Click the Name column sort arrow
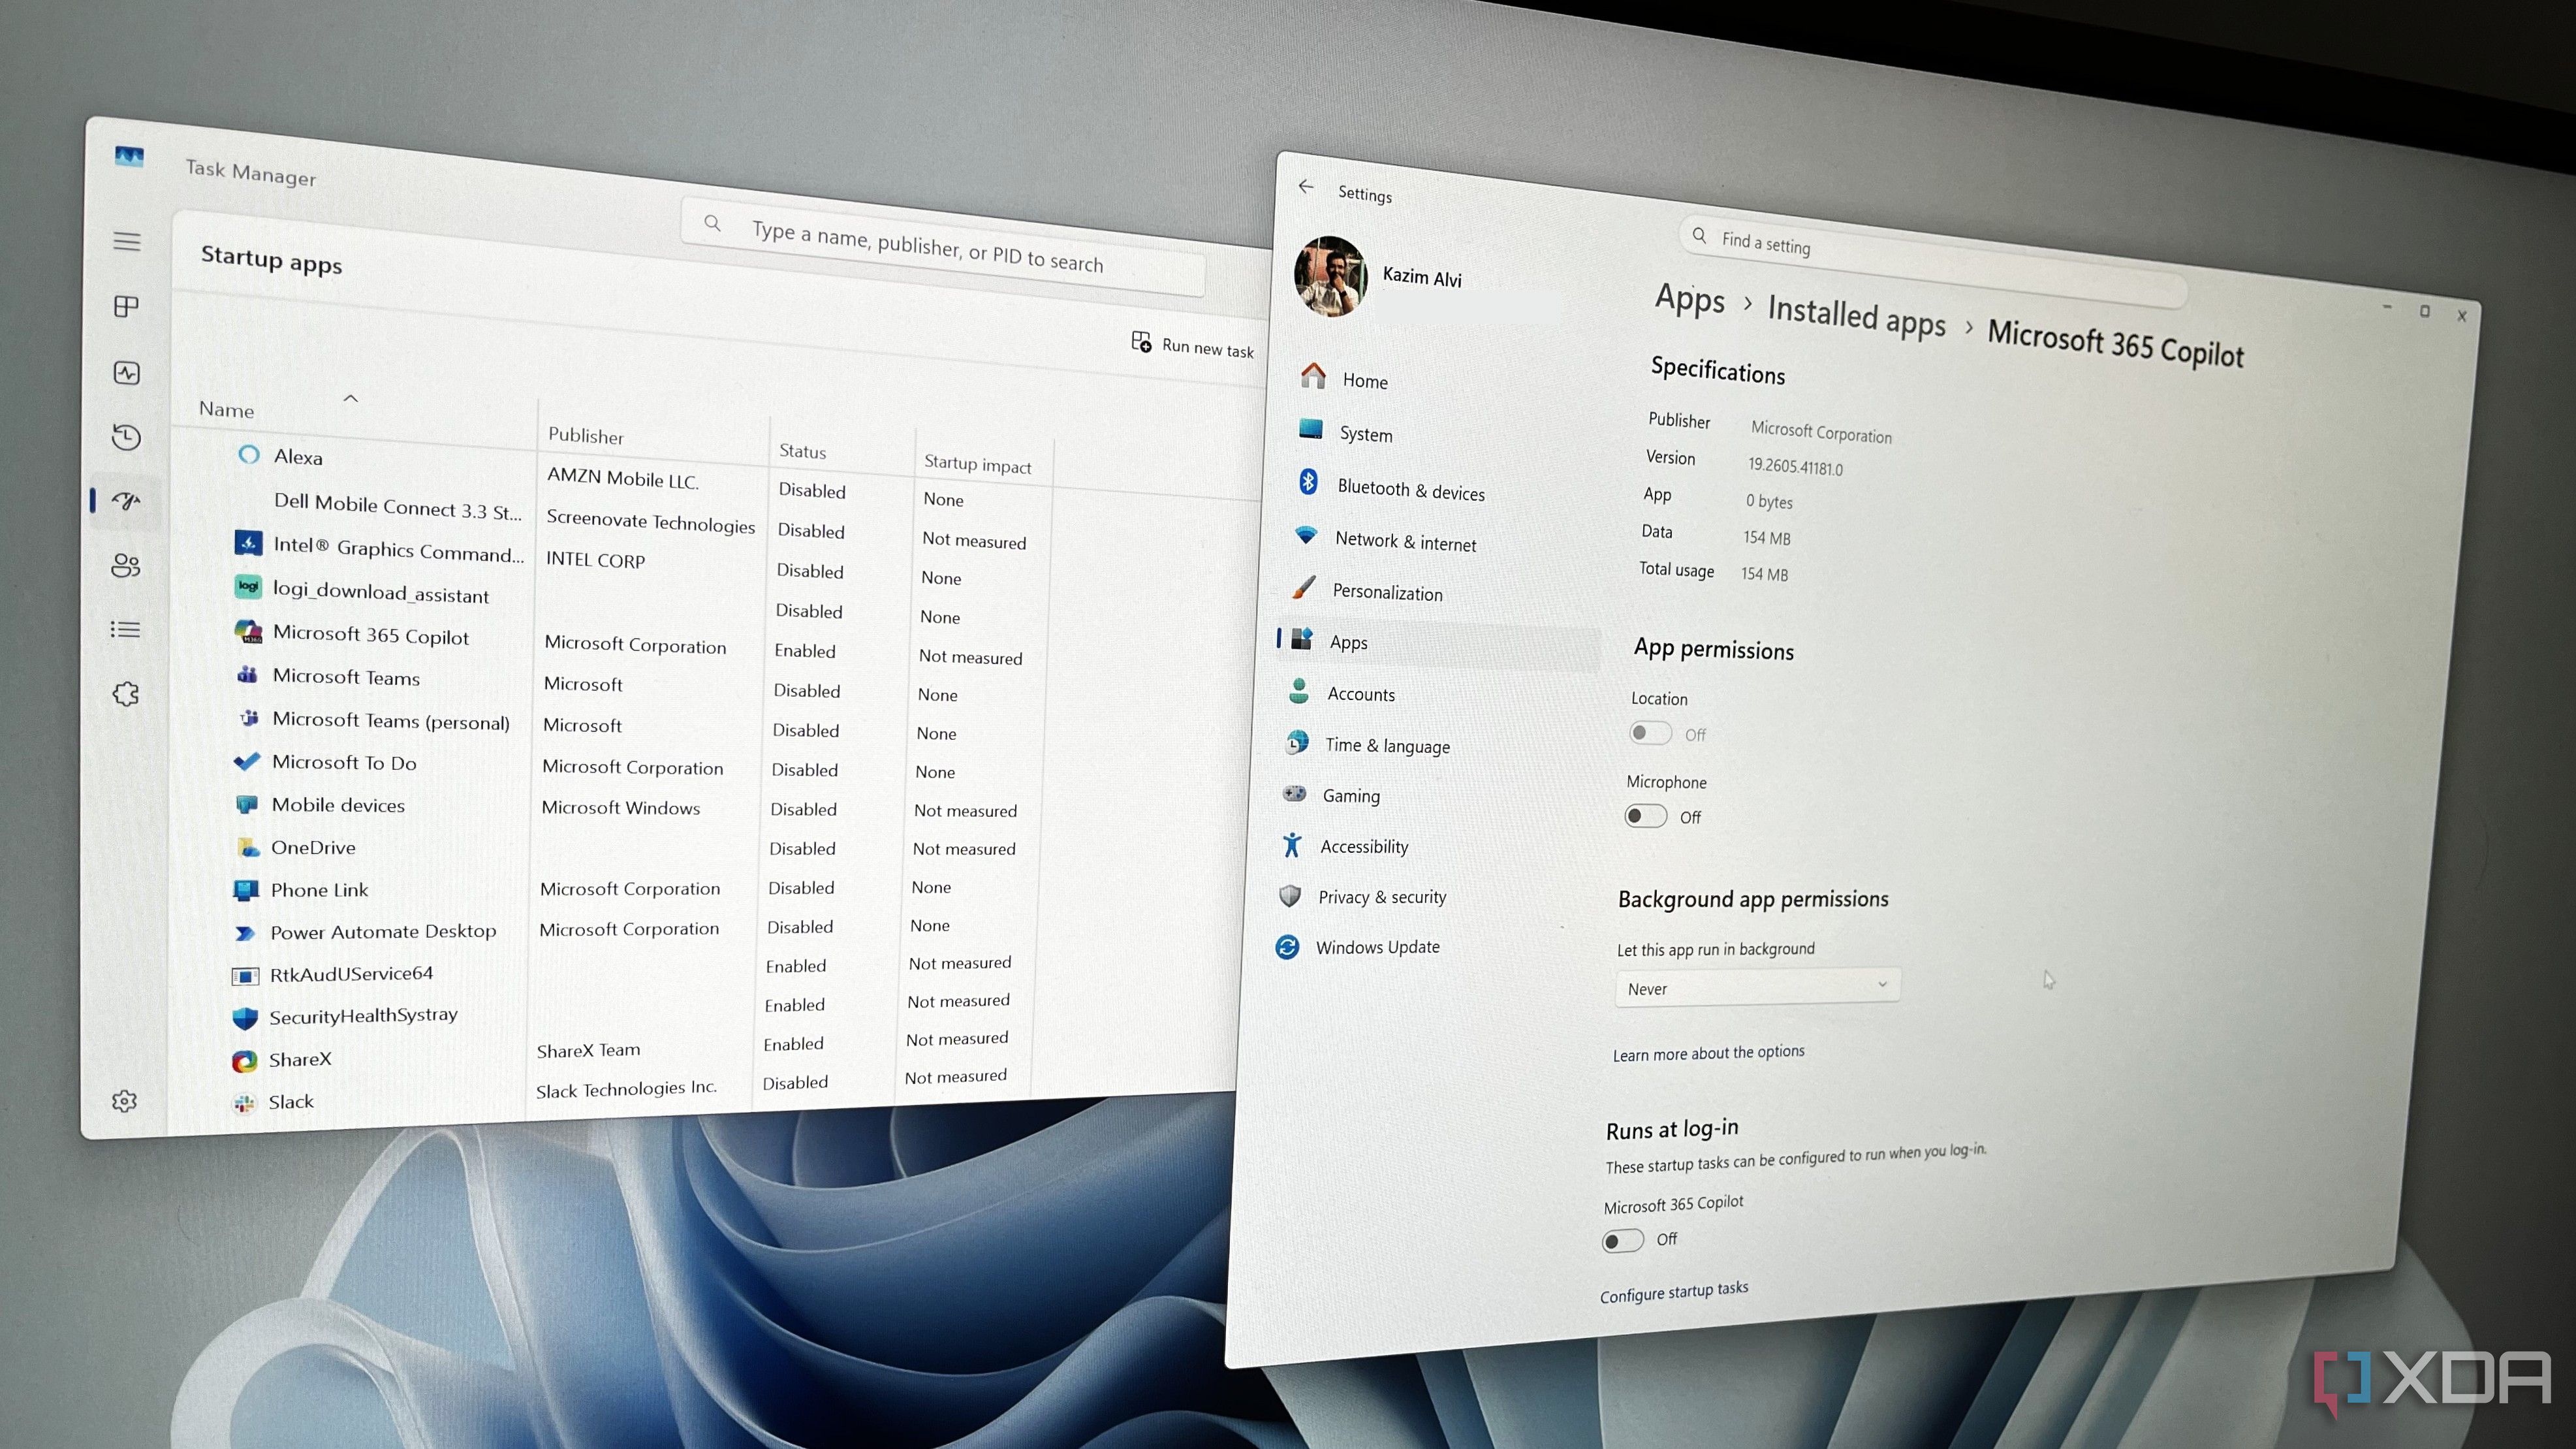2576x1449 pixels. click(351, 398)
